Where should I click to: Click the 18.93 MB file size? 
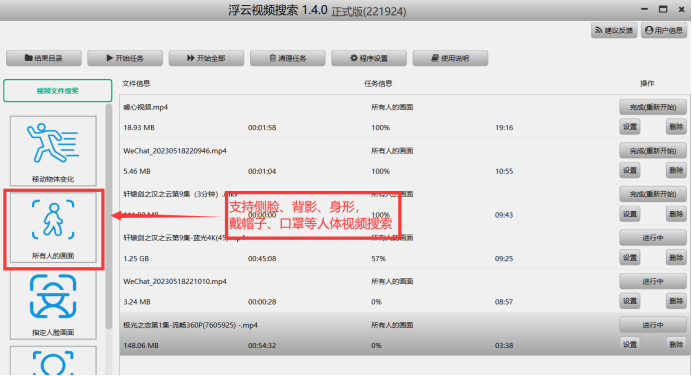[x=139, y=128]
